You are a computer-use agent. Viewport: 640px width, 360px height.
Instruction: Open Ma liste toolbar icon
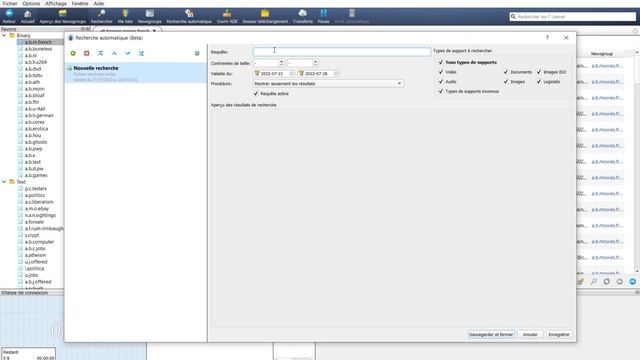(x=125, y=13)
